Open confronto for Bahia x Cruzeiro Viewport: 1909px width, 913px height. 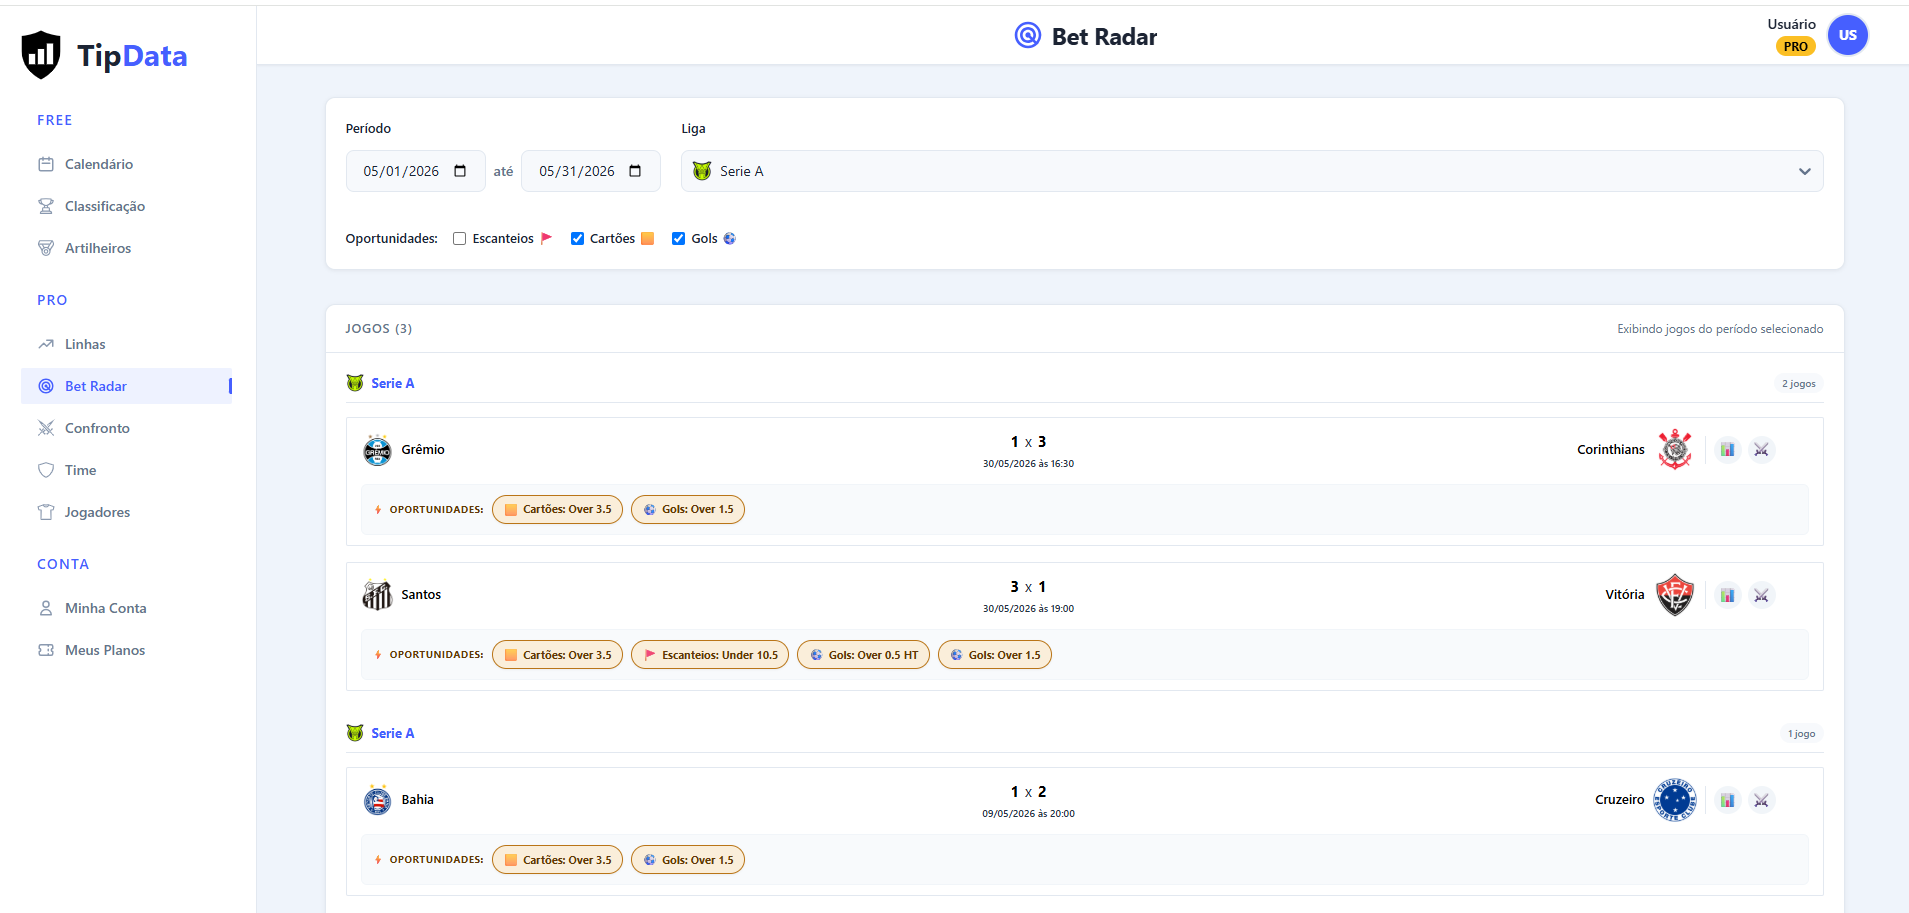[1761, 800]
